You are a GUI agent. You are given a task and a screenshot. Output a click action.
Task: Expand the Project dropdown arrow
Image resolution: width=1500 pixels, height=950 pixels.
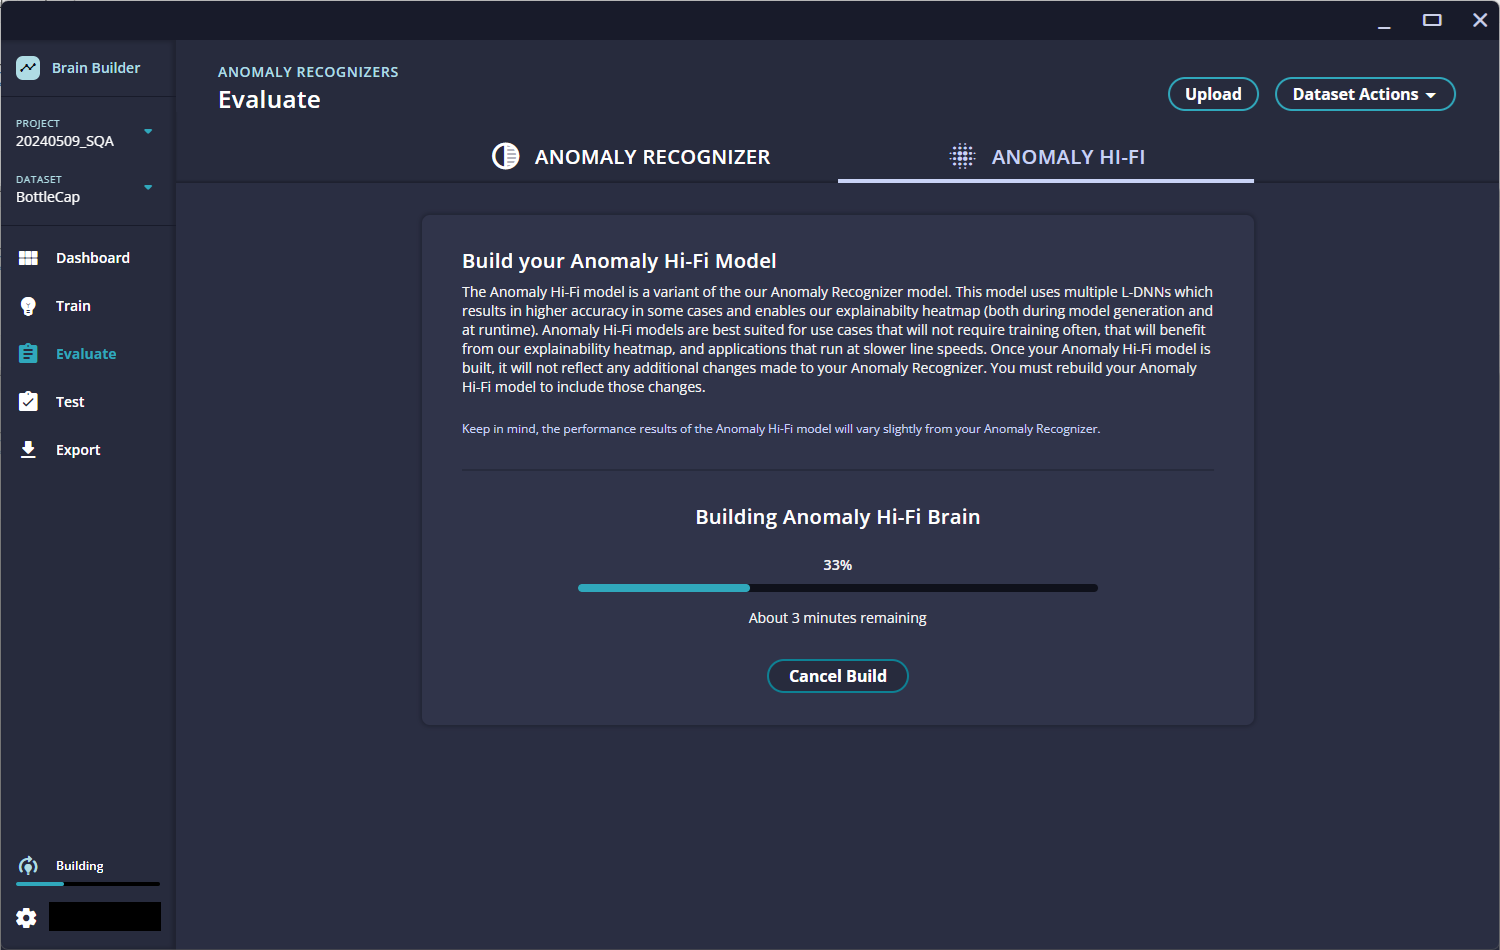[148, 132]
